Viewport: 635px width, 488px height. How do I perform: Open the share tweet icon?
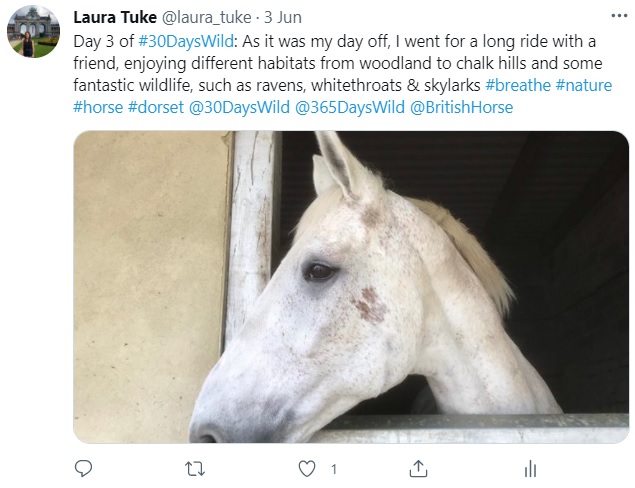[x=420, y=467]
